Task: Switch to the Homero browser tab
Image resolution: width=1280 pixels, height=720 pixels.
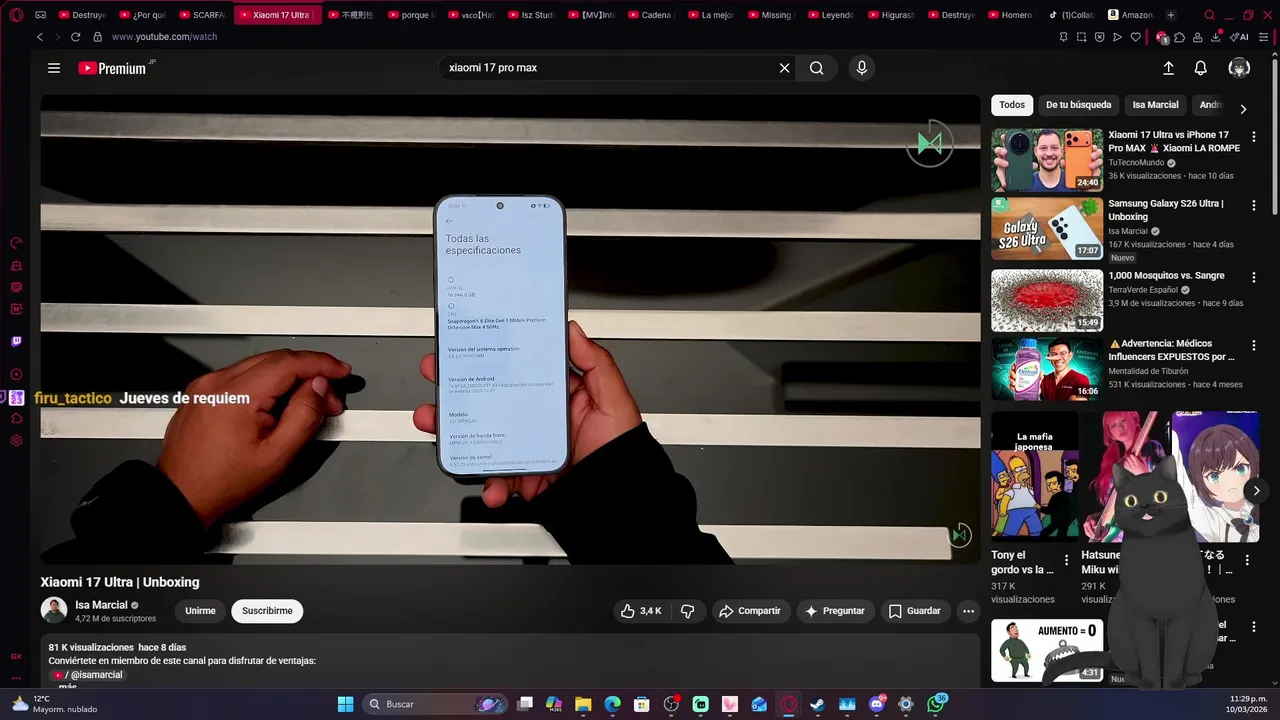Action: (x=1010, y=15)
